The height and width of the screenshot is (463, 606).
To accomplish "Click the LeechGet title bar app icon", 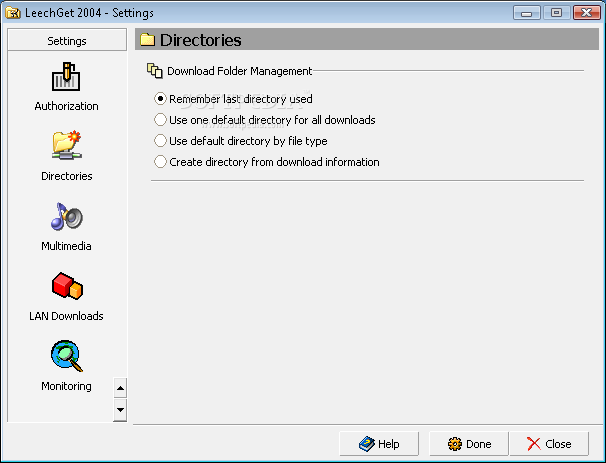I will (13, 13).
